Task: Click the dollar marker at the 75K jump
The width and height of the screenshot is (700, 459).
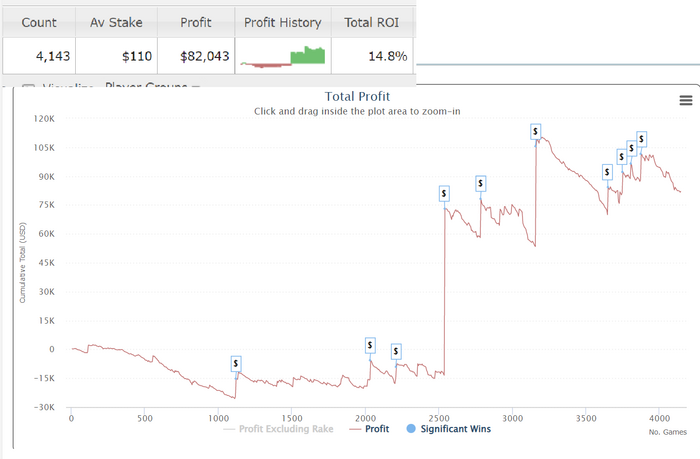Action: pyautogui.click(x=444, y=194)
